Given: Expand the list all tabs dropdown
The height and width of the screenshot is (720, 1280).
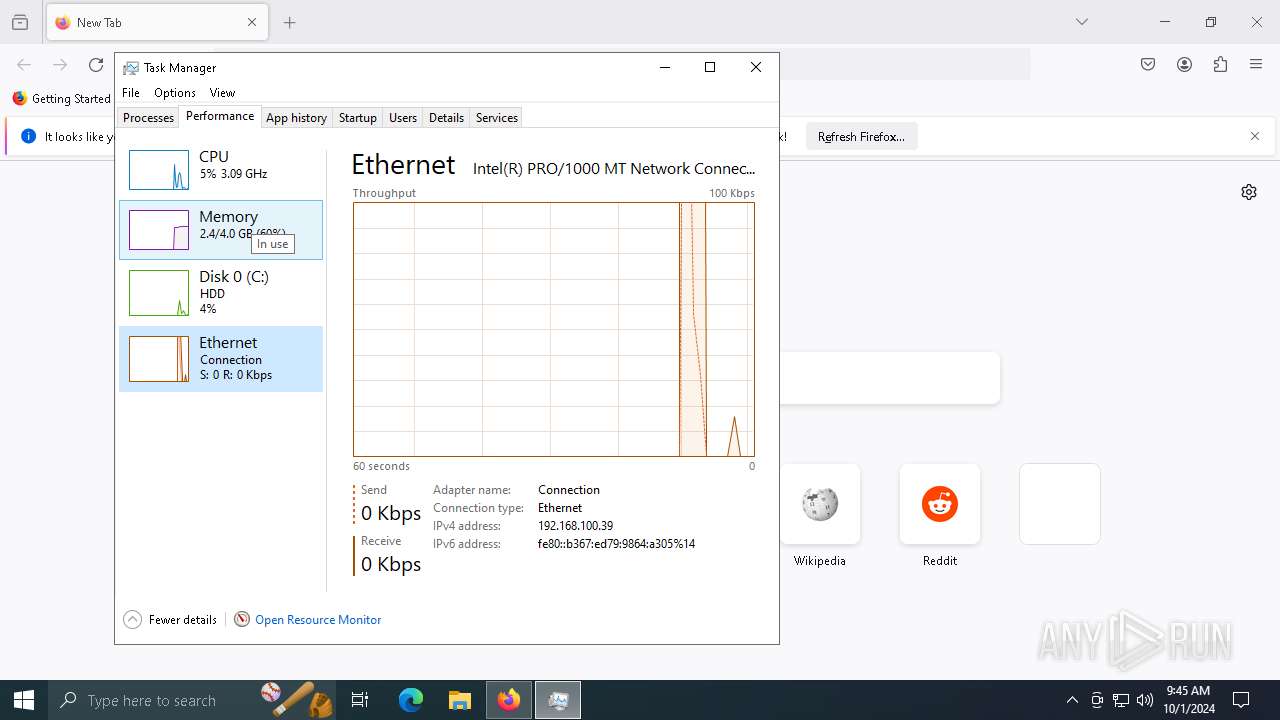Looking at the screenshot, I should [x=1081, y=22].
